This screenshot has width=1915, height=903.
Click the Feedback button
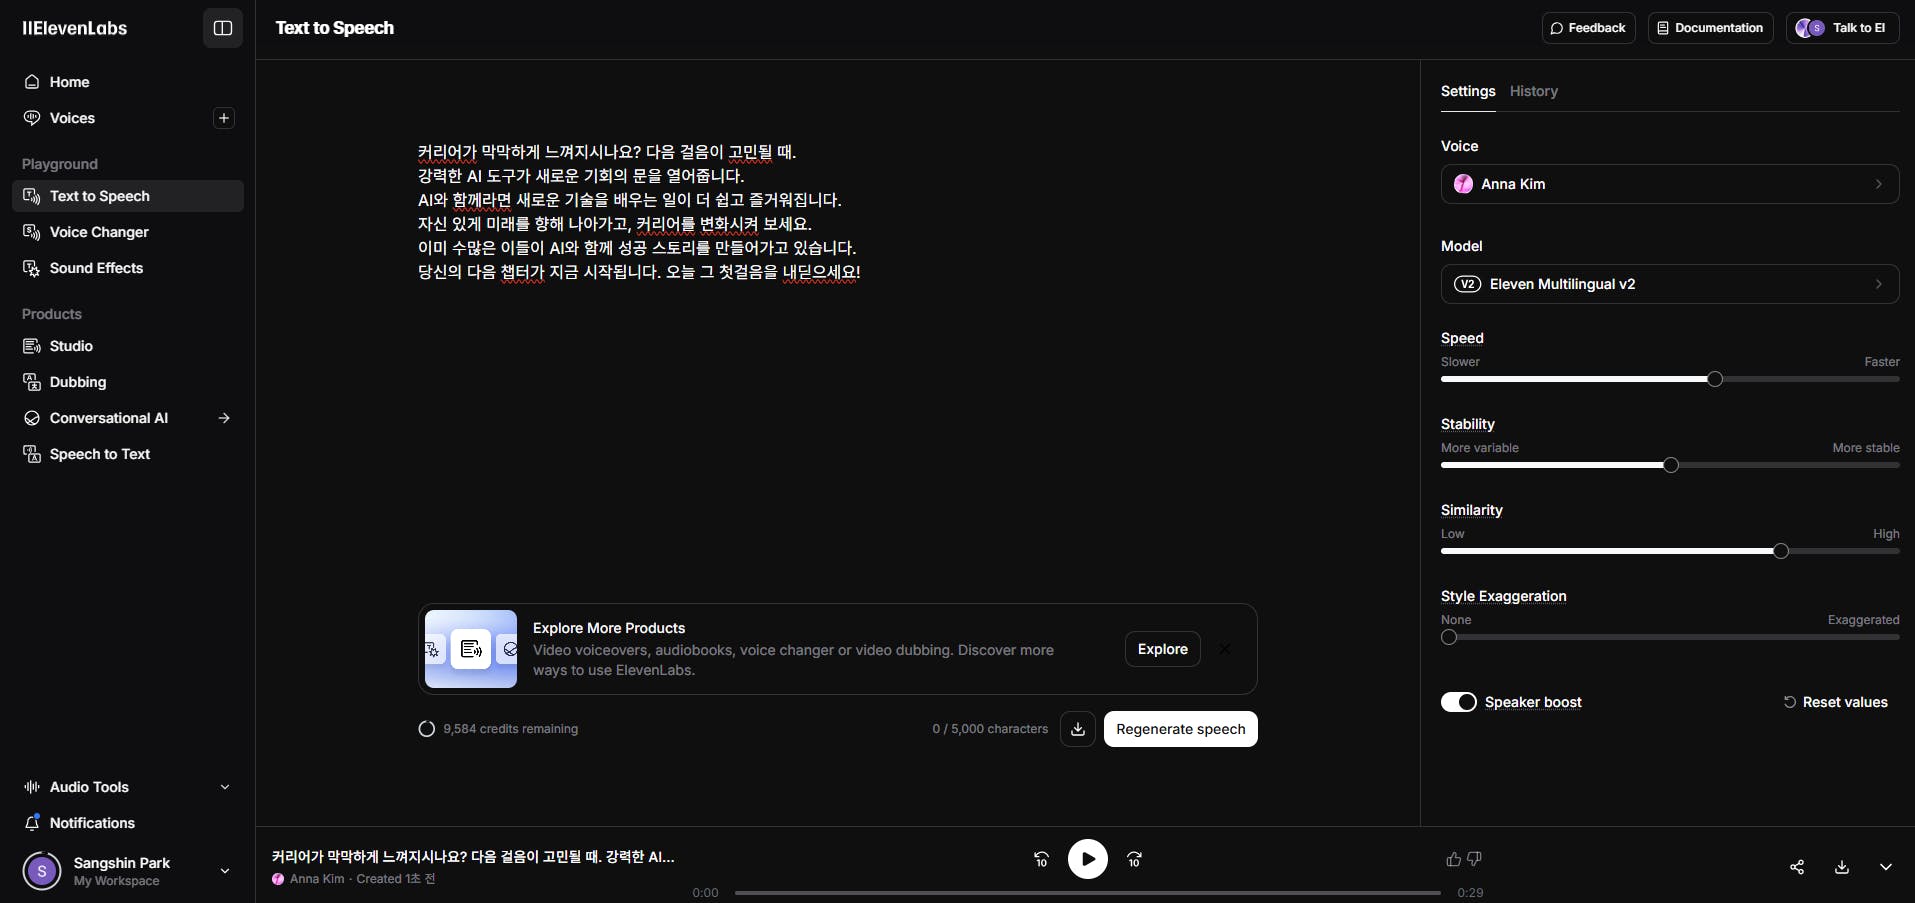(x=1588, y=28)
